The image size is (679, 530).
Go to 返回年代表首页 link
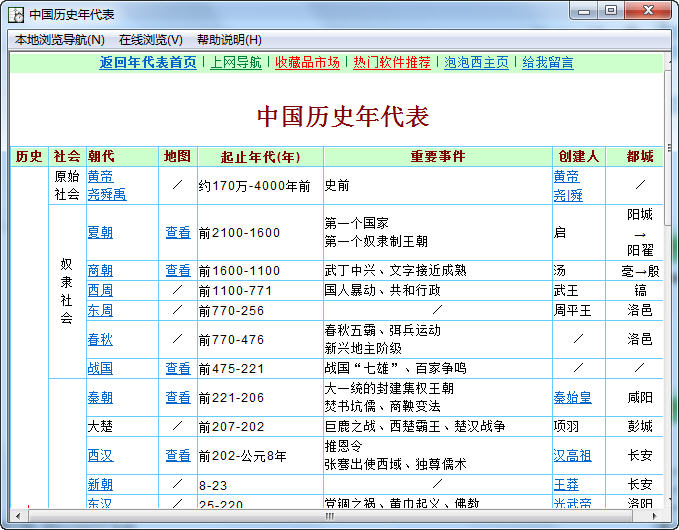click(x=148, y=62)
